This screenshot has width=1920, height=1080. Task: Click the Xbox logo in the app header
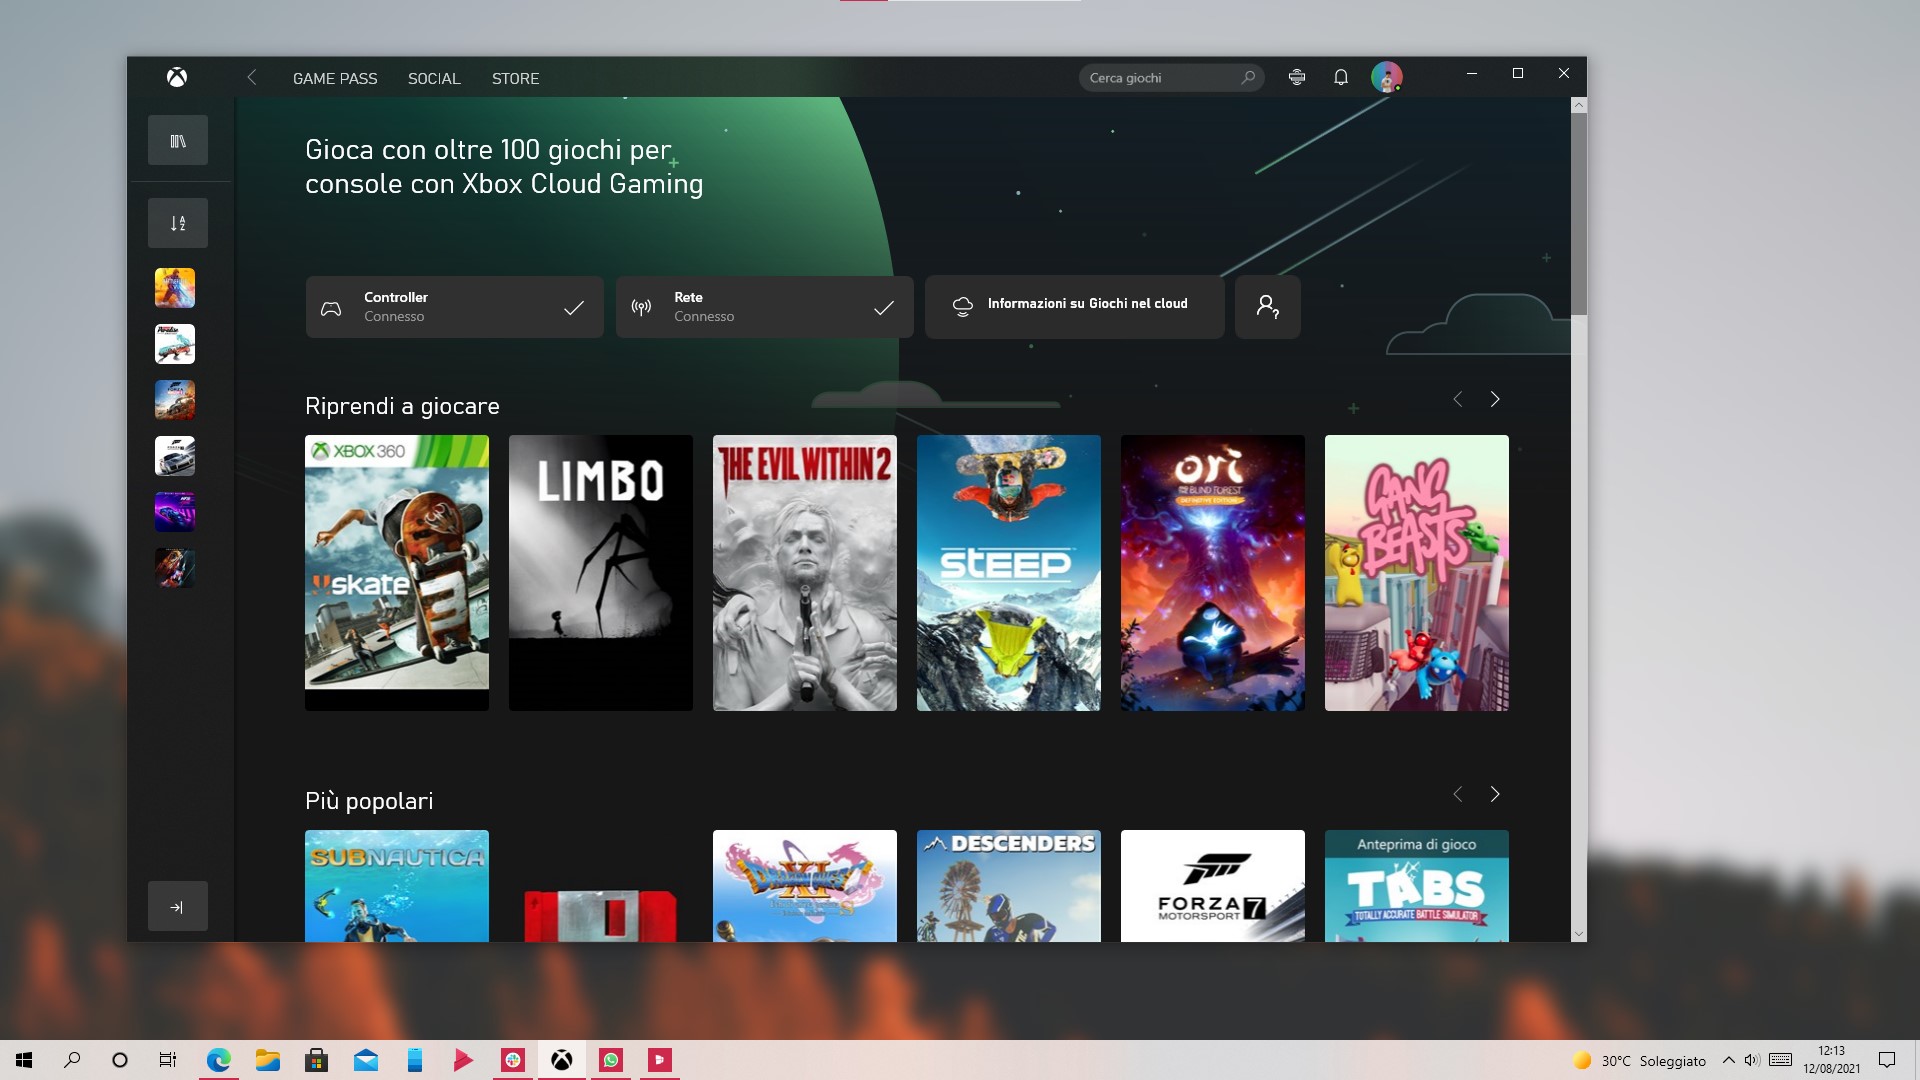pos(177,77)
